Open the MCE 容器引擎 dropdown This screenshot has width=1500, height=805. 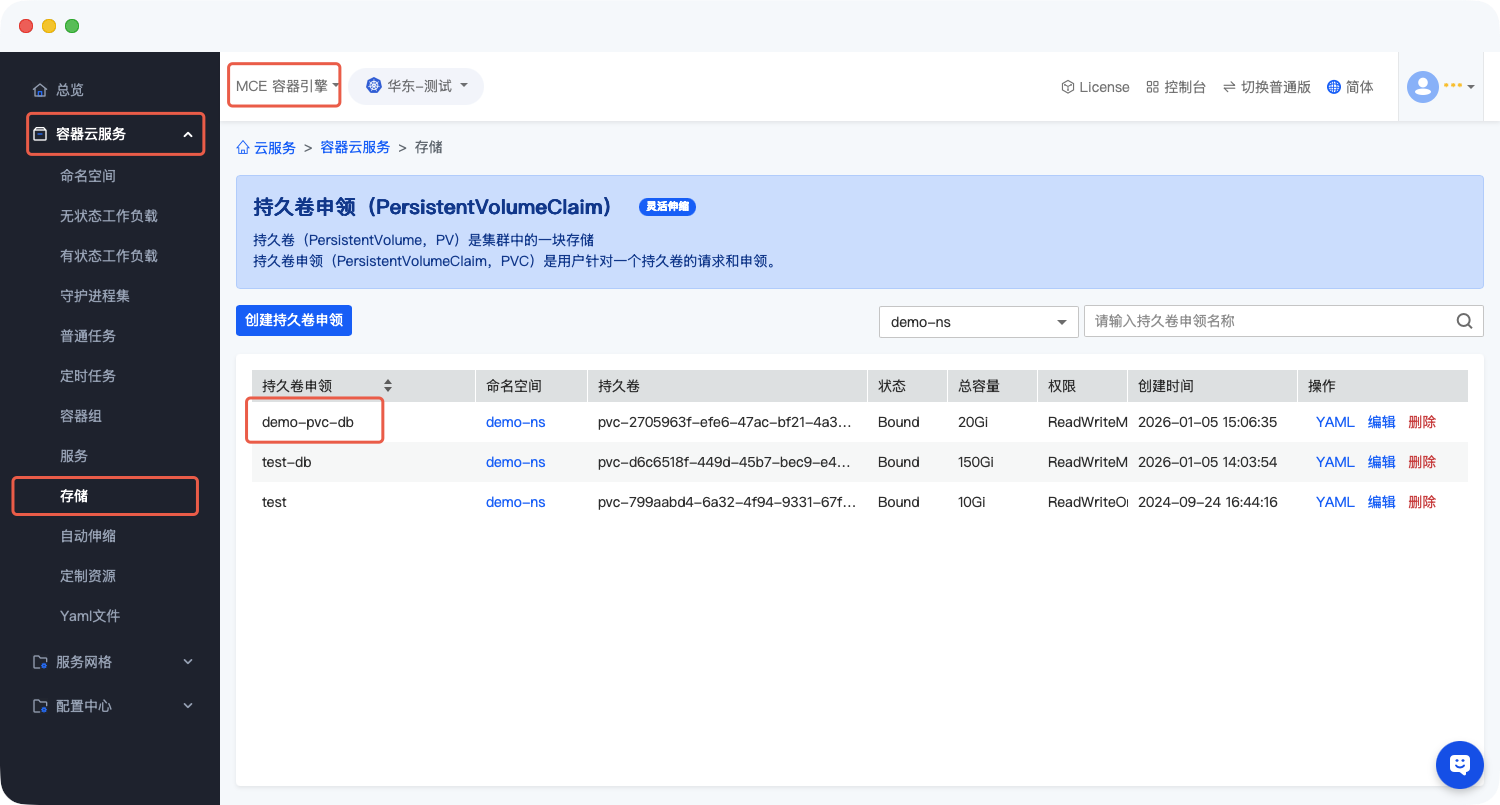tap(287, 86)
